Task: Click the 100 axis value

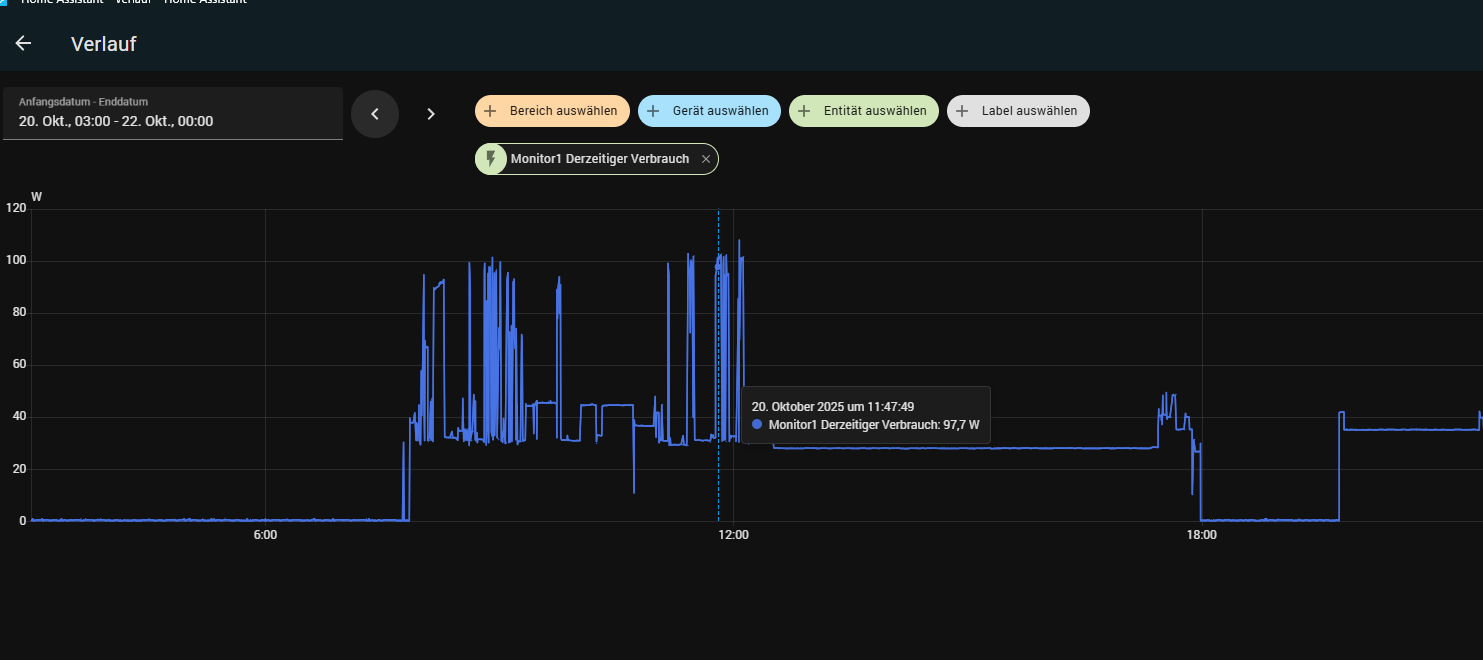Action: pos(16,261)
